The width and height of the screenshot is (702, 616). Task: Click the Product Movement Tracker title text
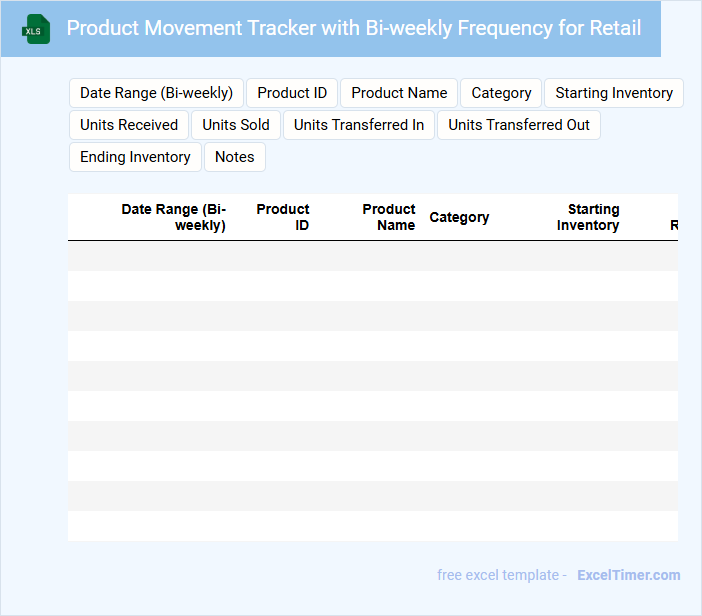pyautogui.click(x=354, y=28)
